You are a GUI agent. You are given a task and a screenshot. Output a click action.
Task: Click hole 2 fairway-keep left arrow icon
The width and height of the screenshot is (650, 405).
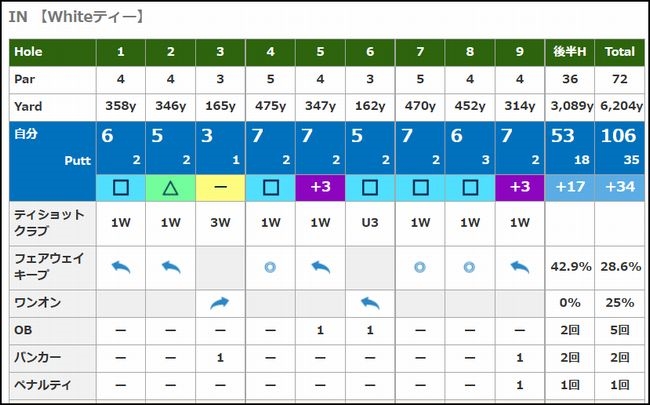(171, 266)
